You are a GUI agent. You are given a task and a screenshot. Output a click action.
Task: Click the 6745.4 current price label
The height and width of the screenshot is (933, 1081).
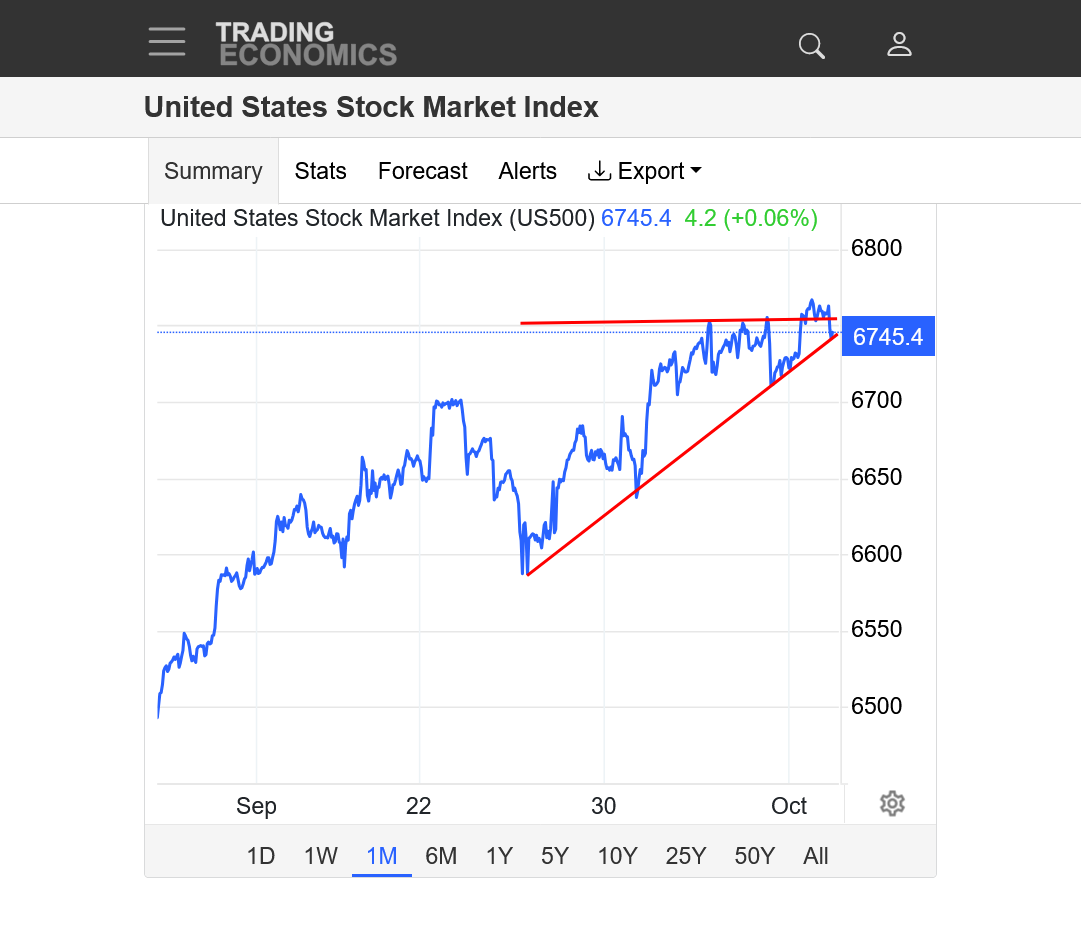coord(888,336)
